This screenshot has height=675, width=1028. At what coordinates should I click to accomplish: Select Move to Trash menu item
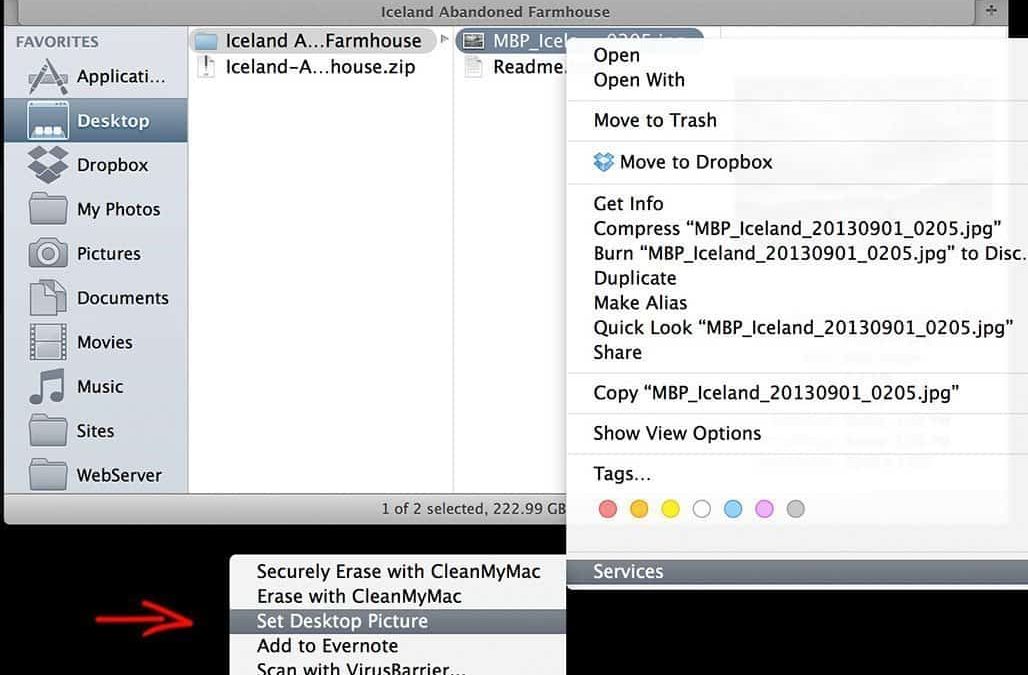click(655, 120)
